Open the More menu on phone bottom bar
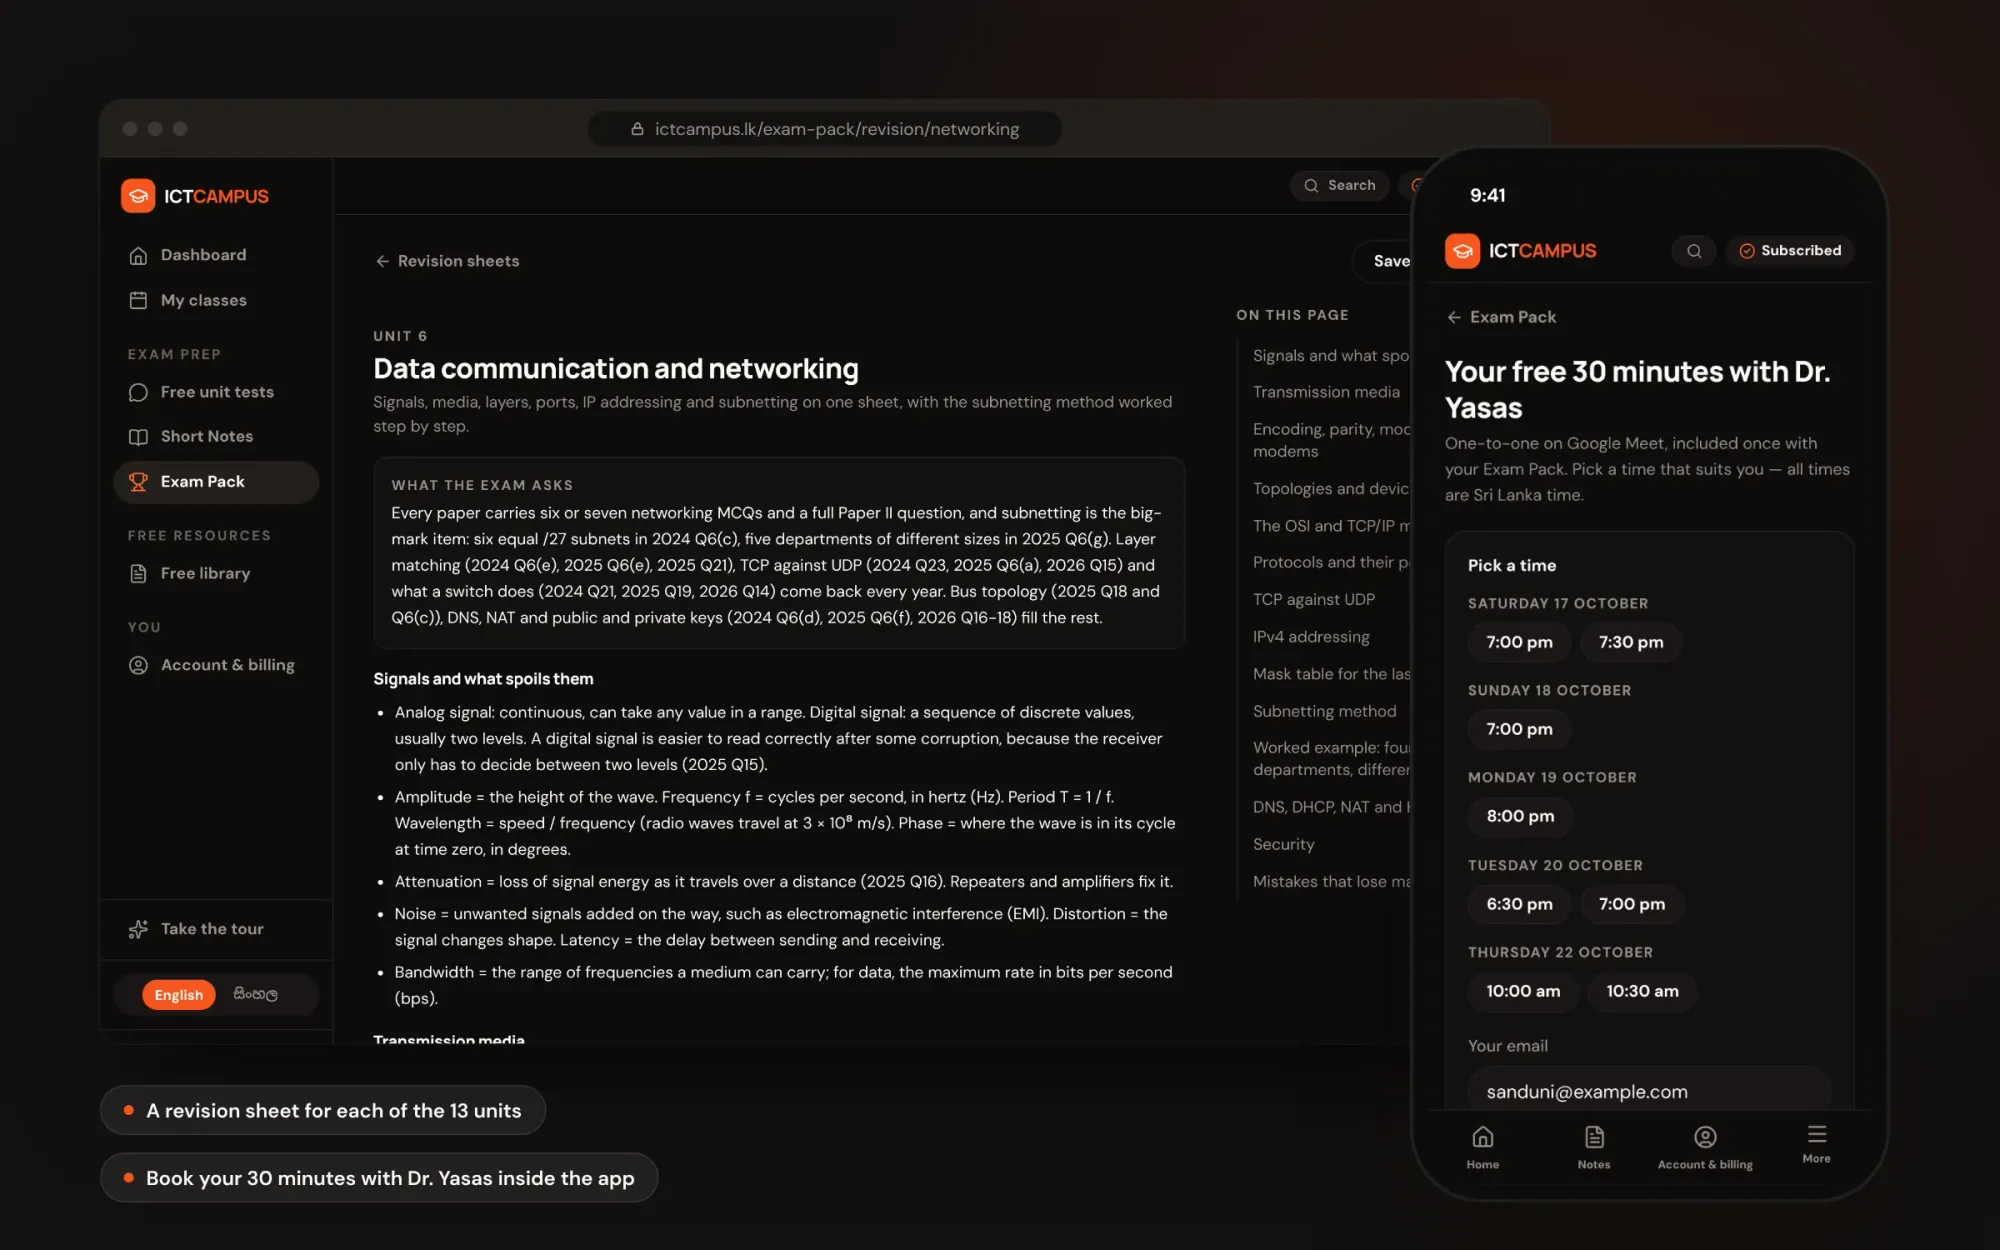 (1816, 1143)
